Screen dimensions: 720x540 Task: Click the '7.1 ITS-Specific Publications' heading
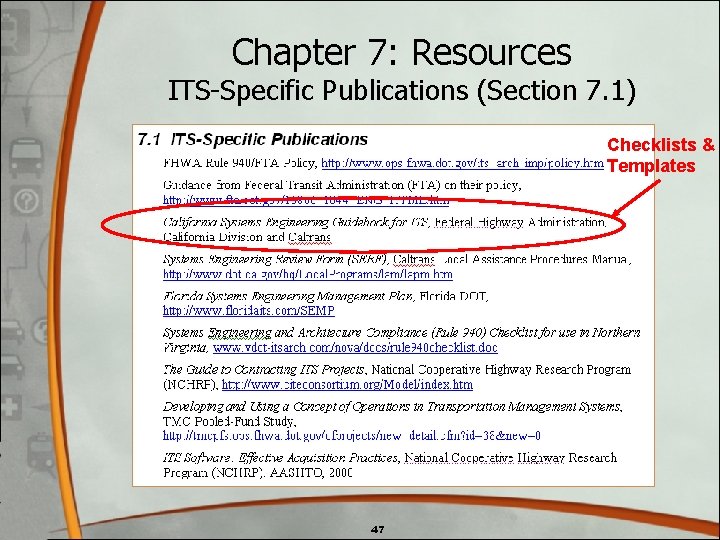point(253,139)
